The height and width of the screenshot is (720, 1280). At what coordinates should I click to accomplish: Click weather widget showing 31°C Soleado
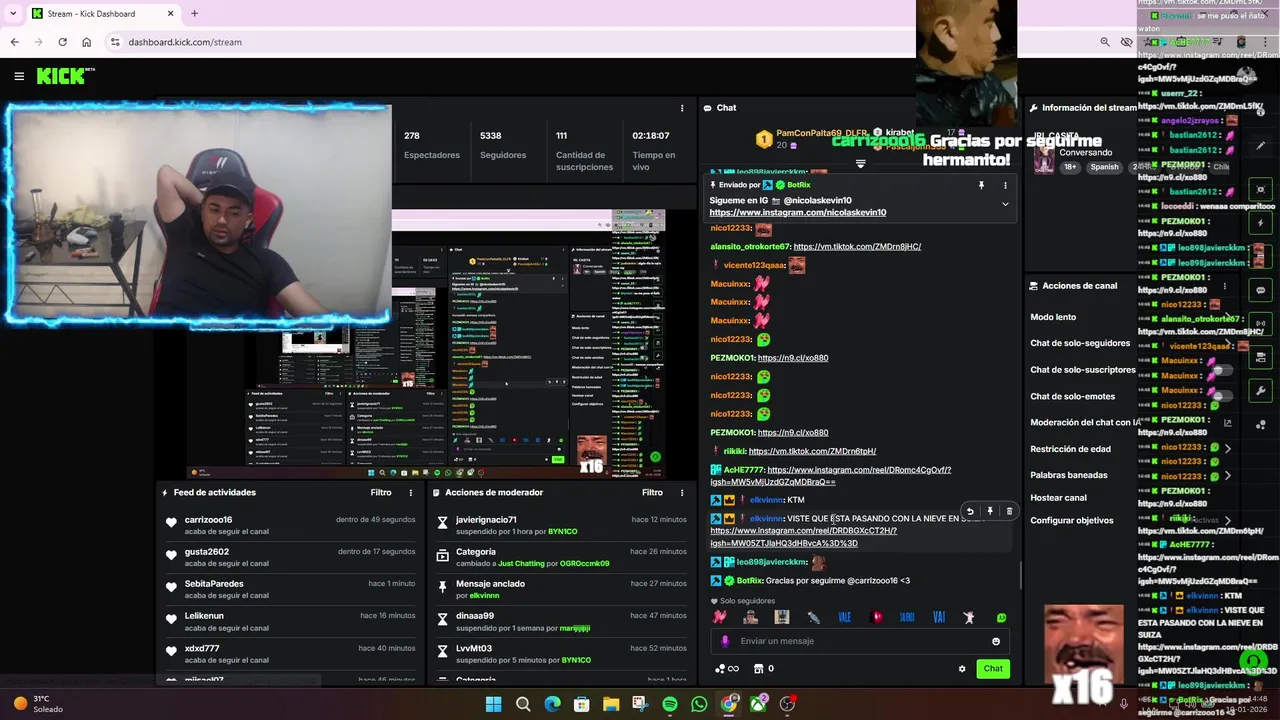(x=40, y=704)
